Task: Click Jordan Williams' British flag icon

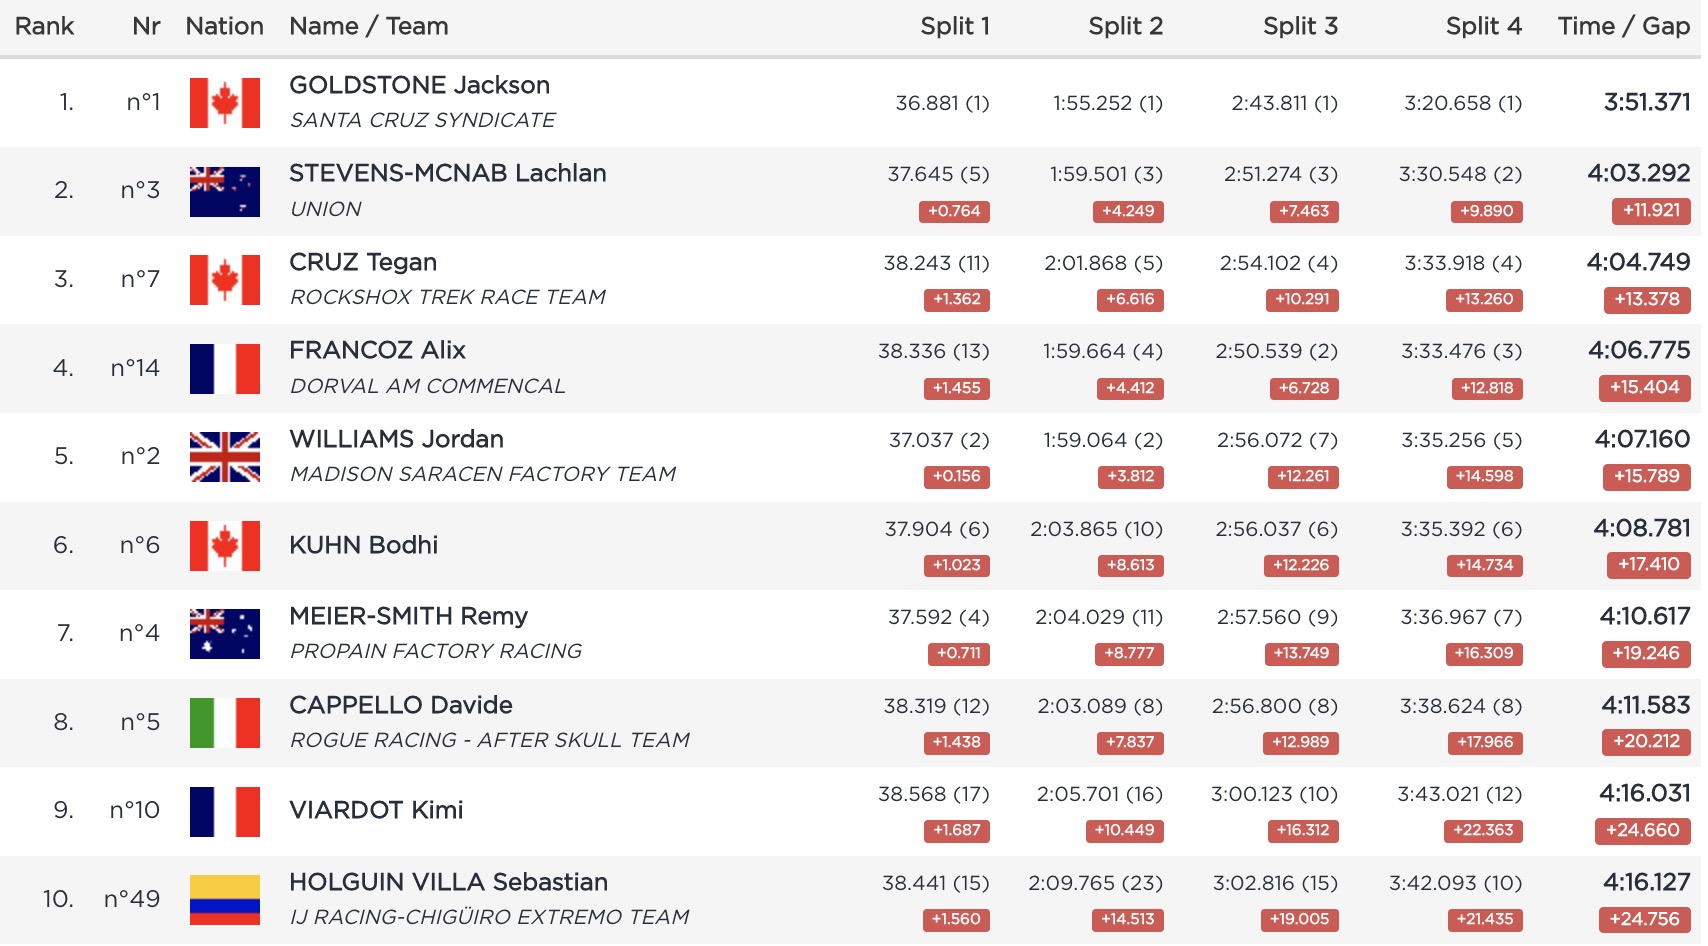Action: 224,457
